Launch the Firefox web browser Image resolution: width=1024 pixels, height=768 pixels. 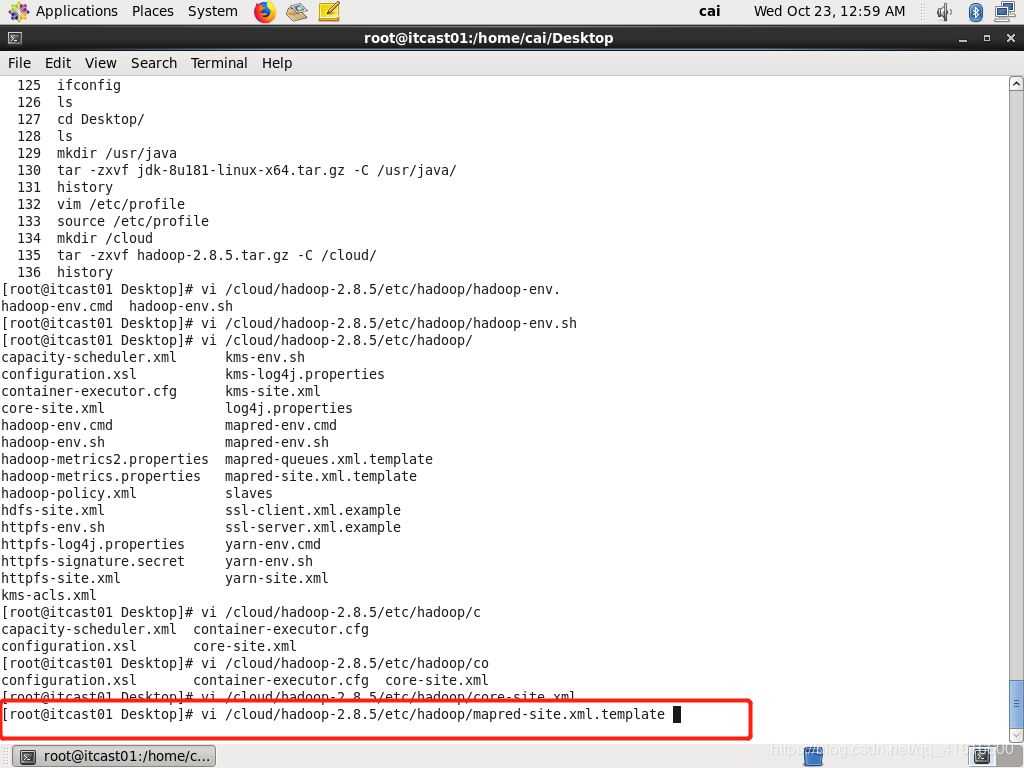click(264, 12)
